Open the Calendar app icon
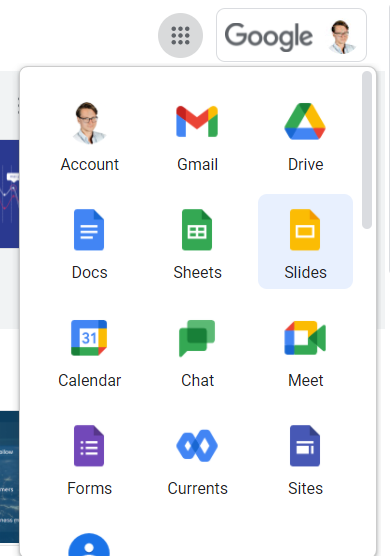 tap(89, 338)
